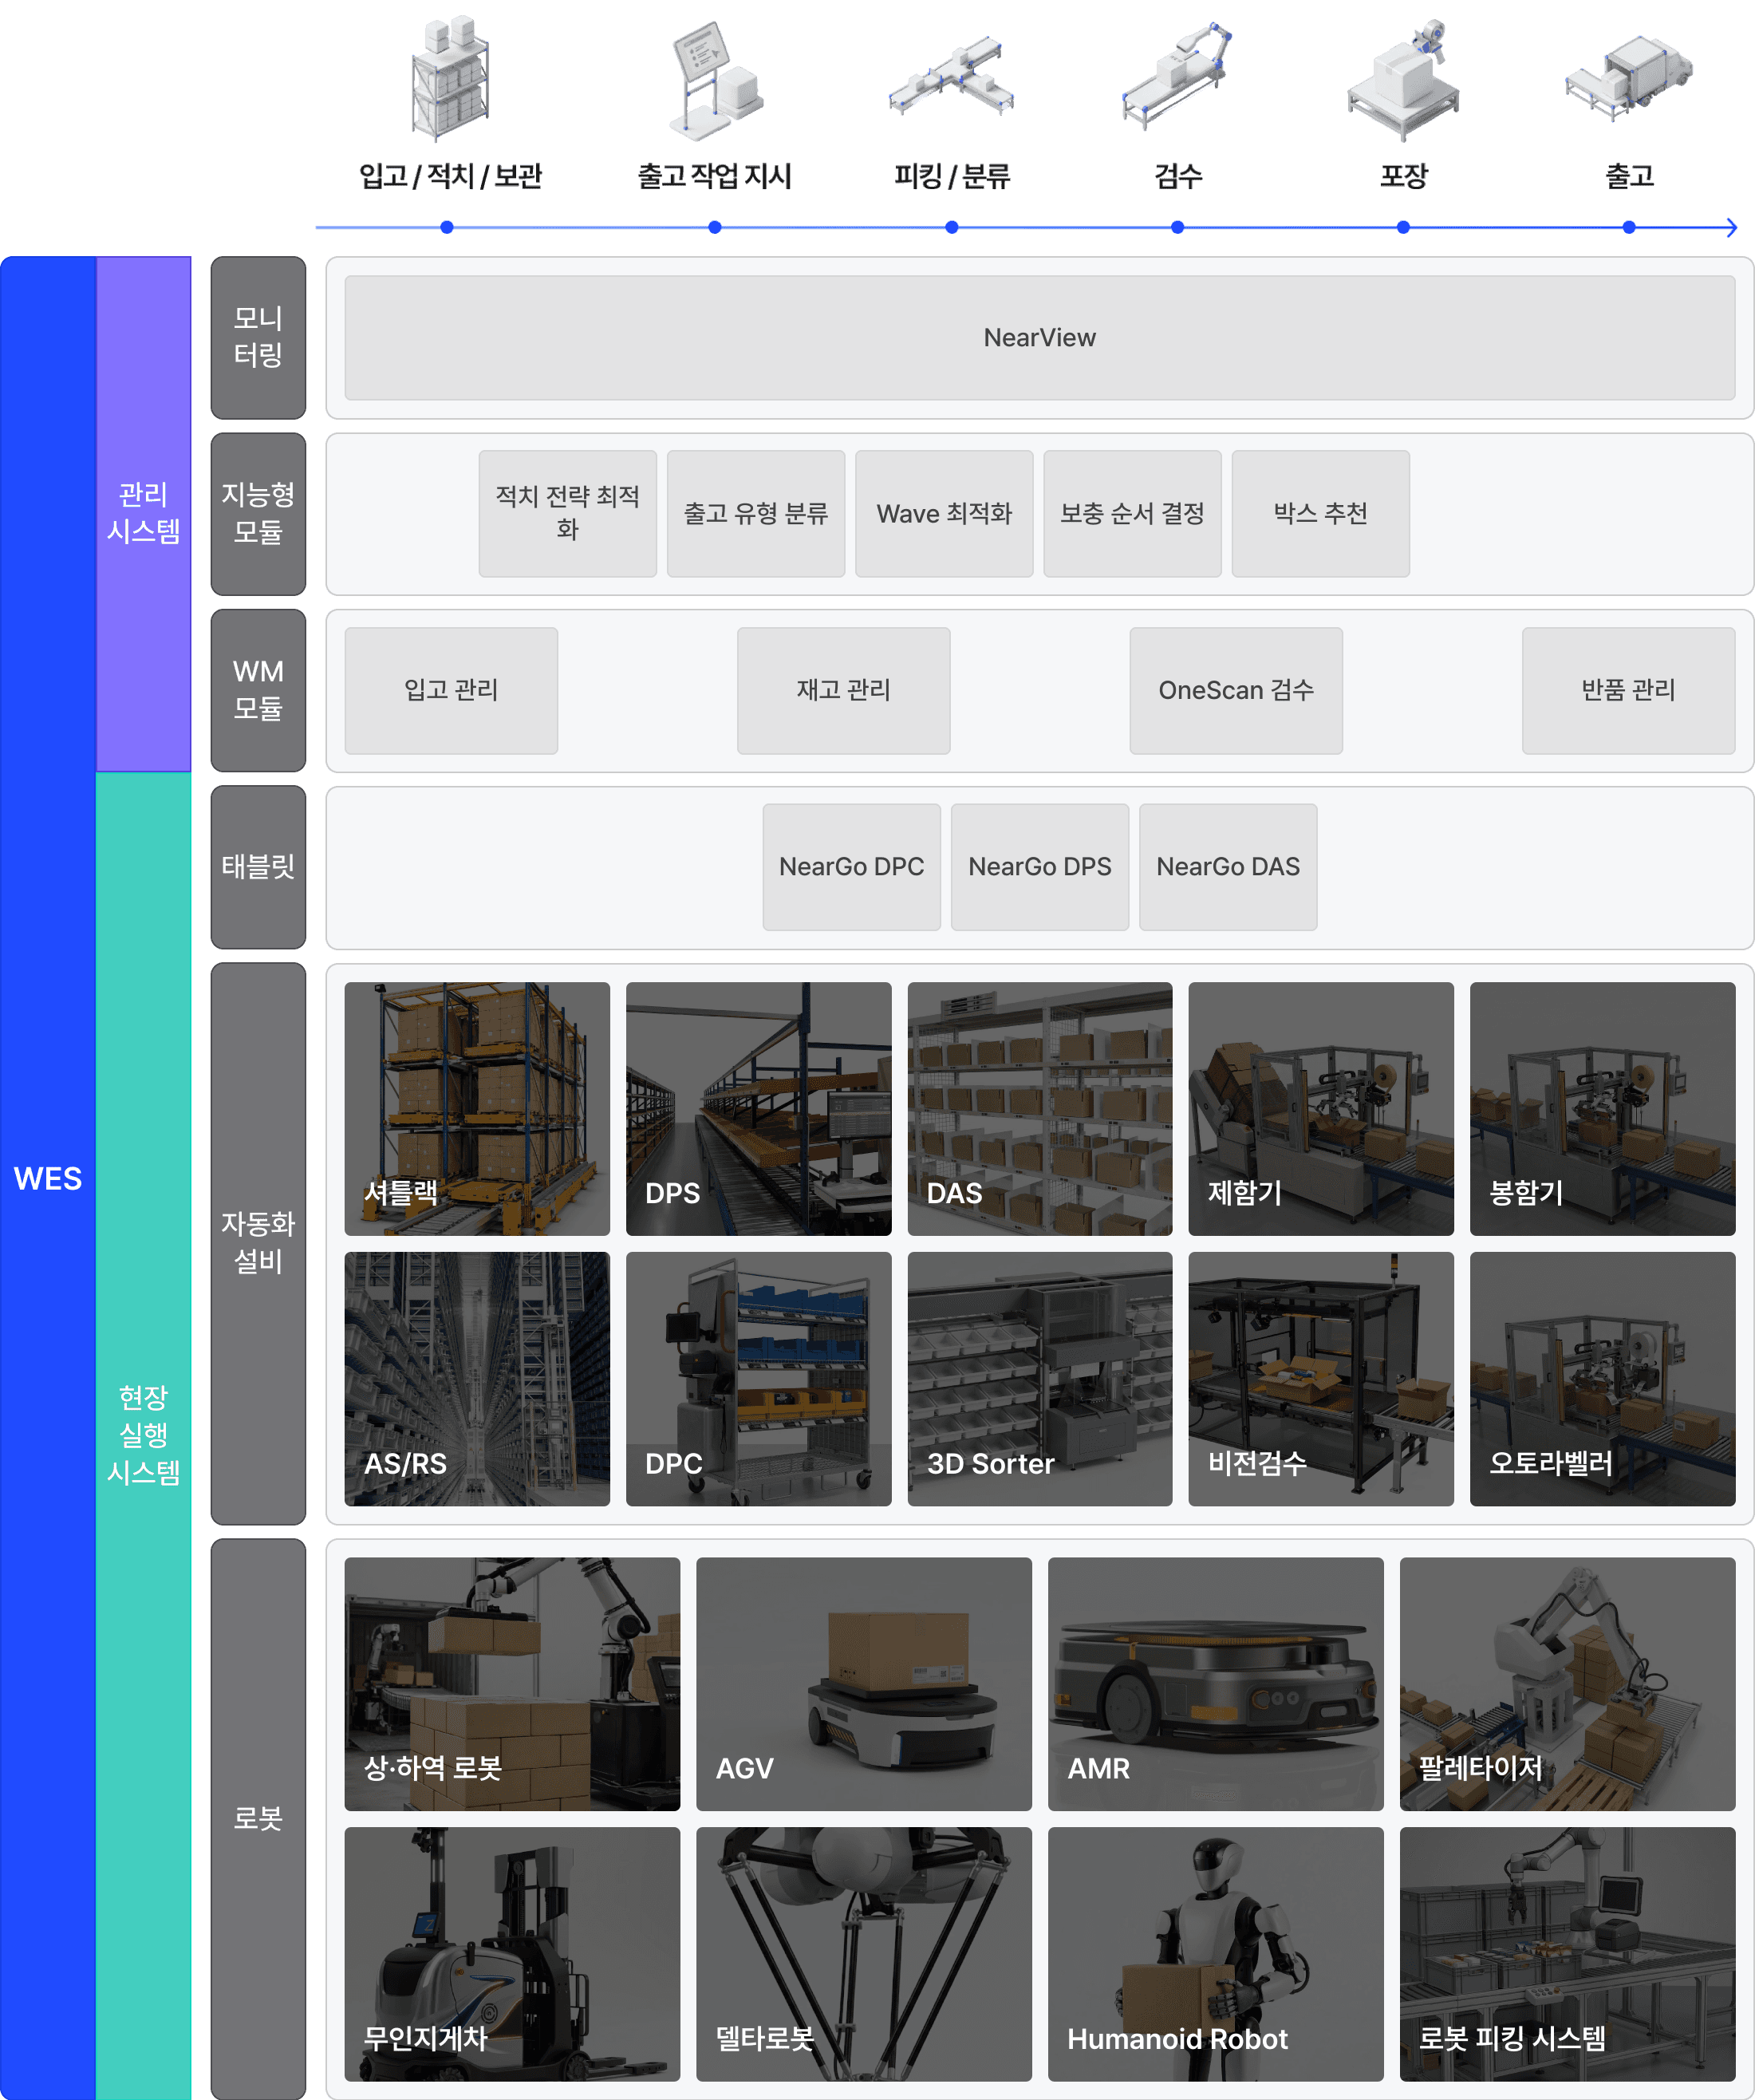Click the 오토라벨러 equipment thumbnail

pos(1601,1378)
